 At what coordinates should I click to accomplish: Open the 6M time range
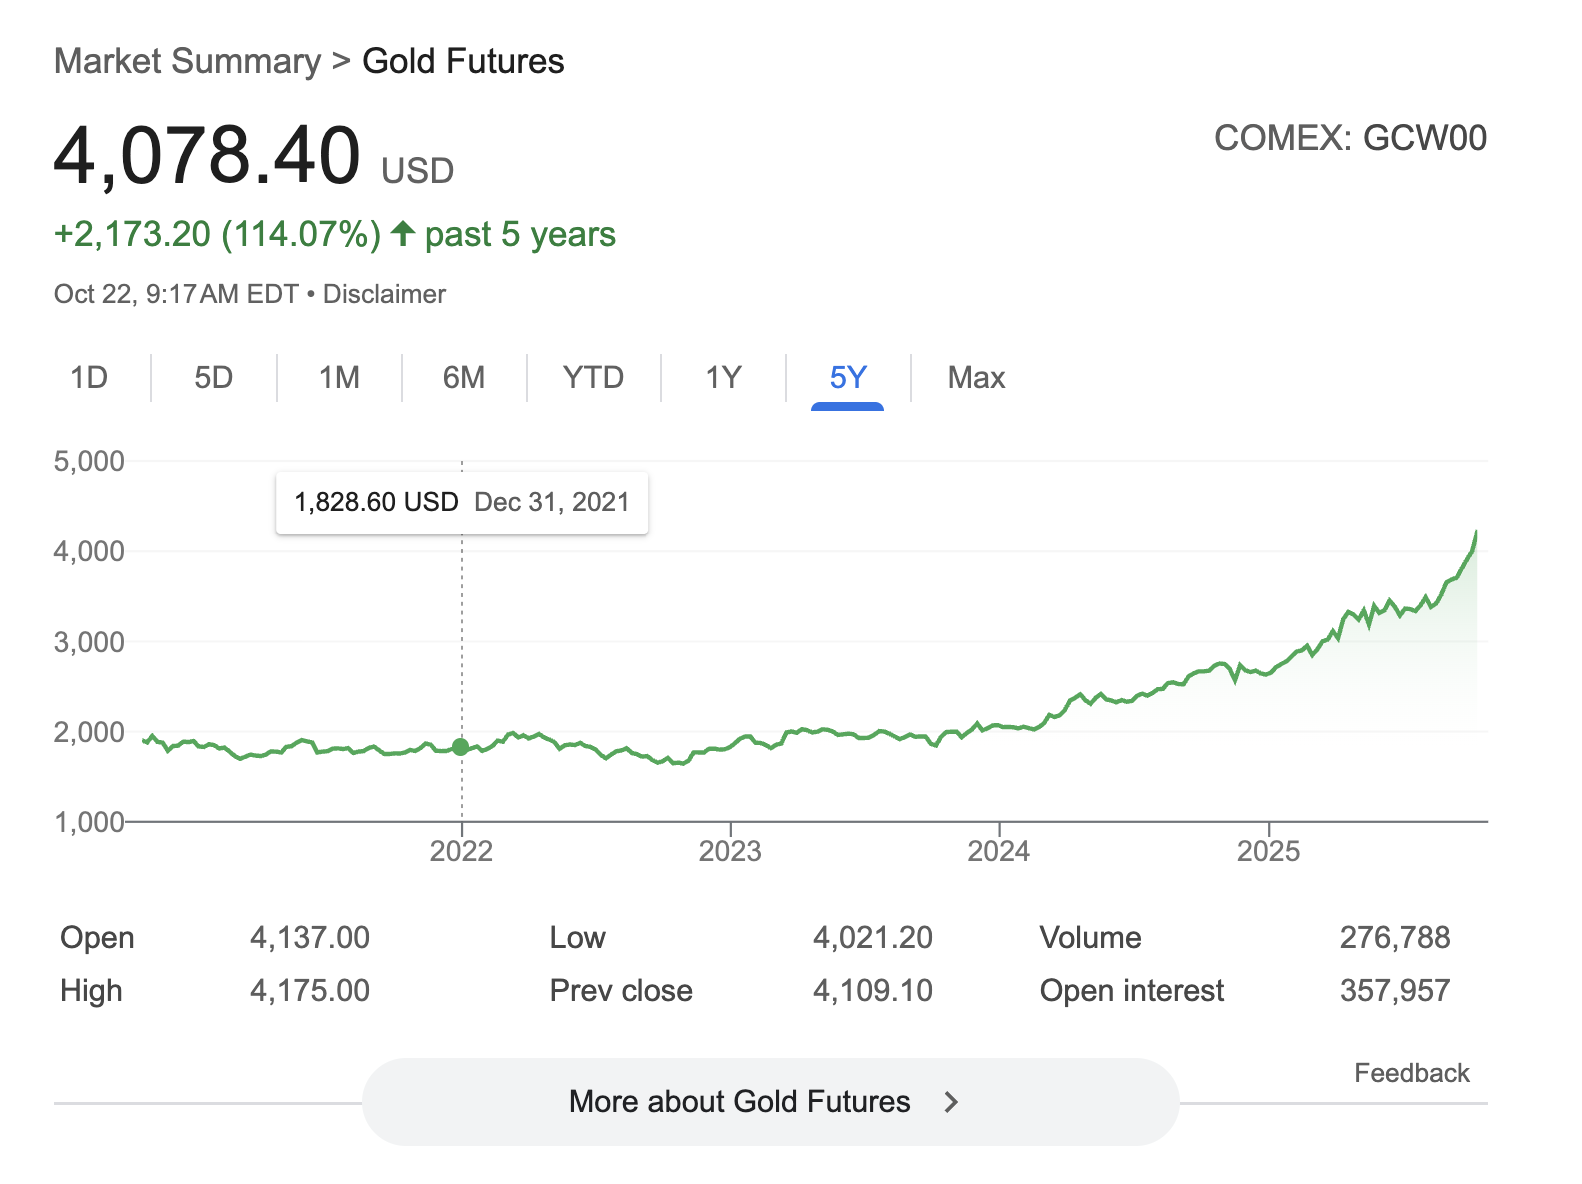click(464, 378)
